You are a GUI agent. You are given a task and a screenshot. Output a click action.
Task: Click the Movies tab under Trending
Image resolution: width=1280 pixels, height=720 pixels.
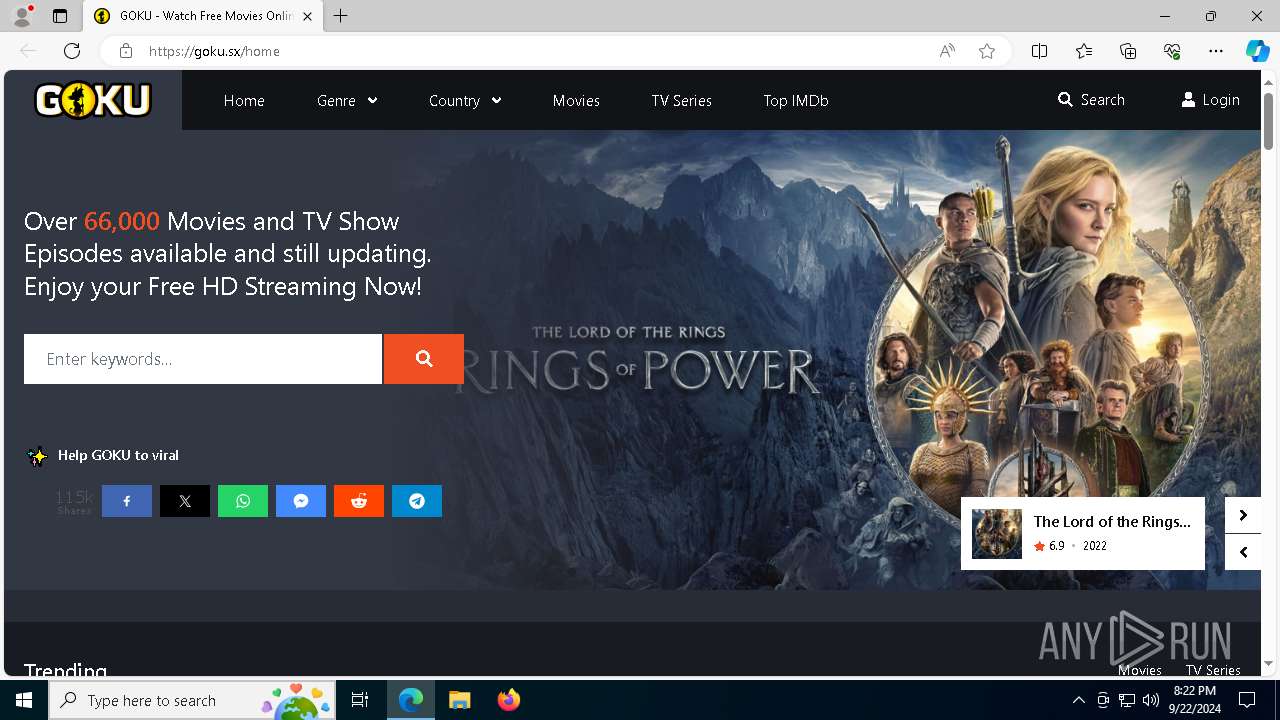(1140, 670)
